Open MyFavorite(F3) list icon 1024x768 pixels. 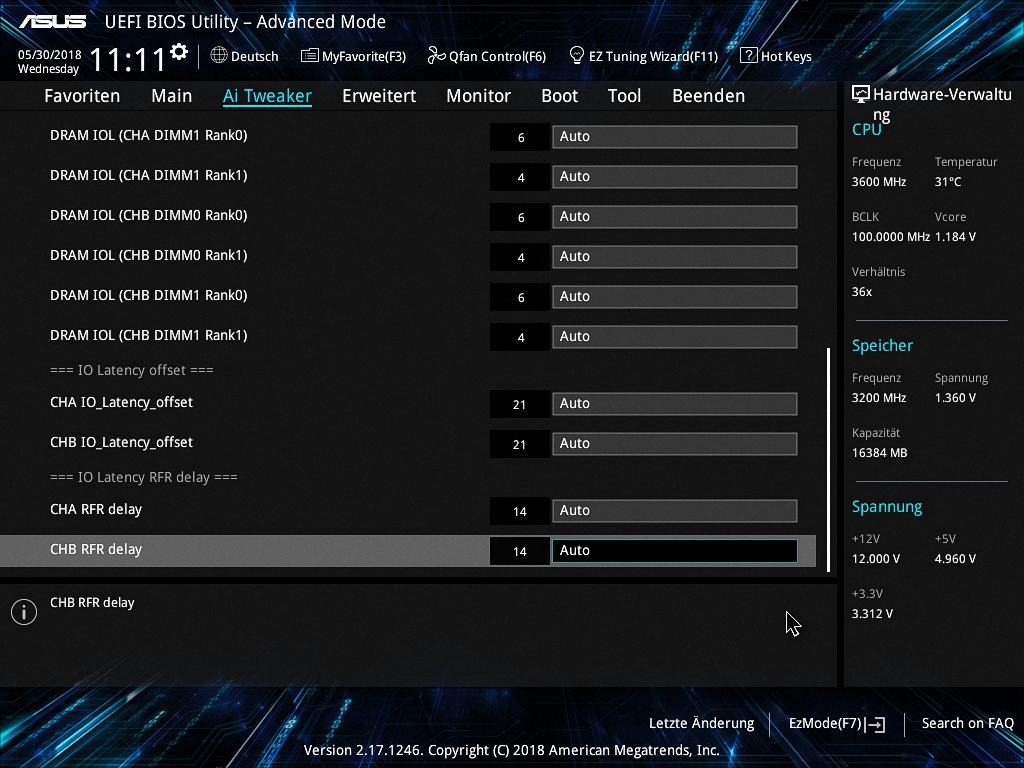(x=309, y=56)
